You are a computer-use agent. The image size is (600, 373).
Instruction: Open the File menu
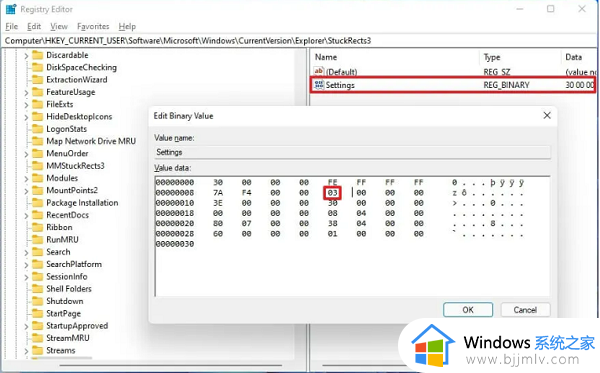coord(11,26)
